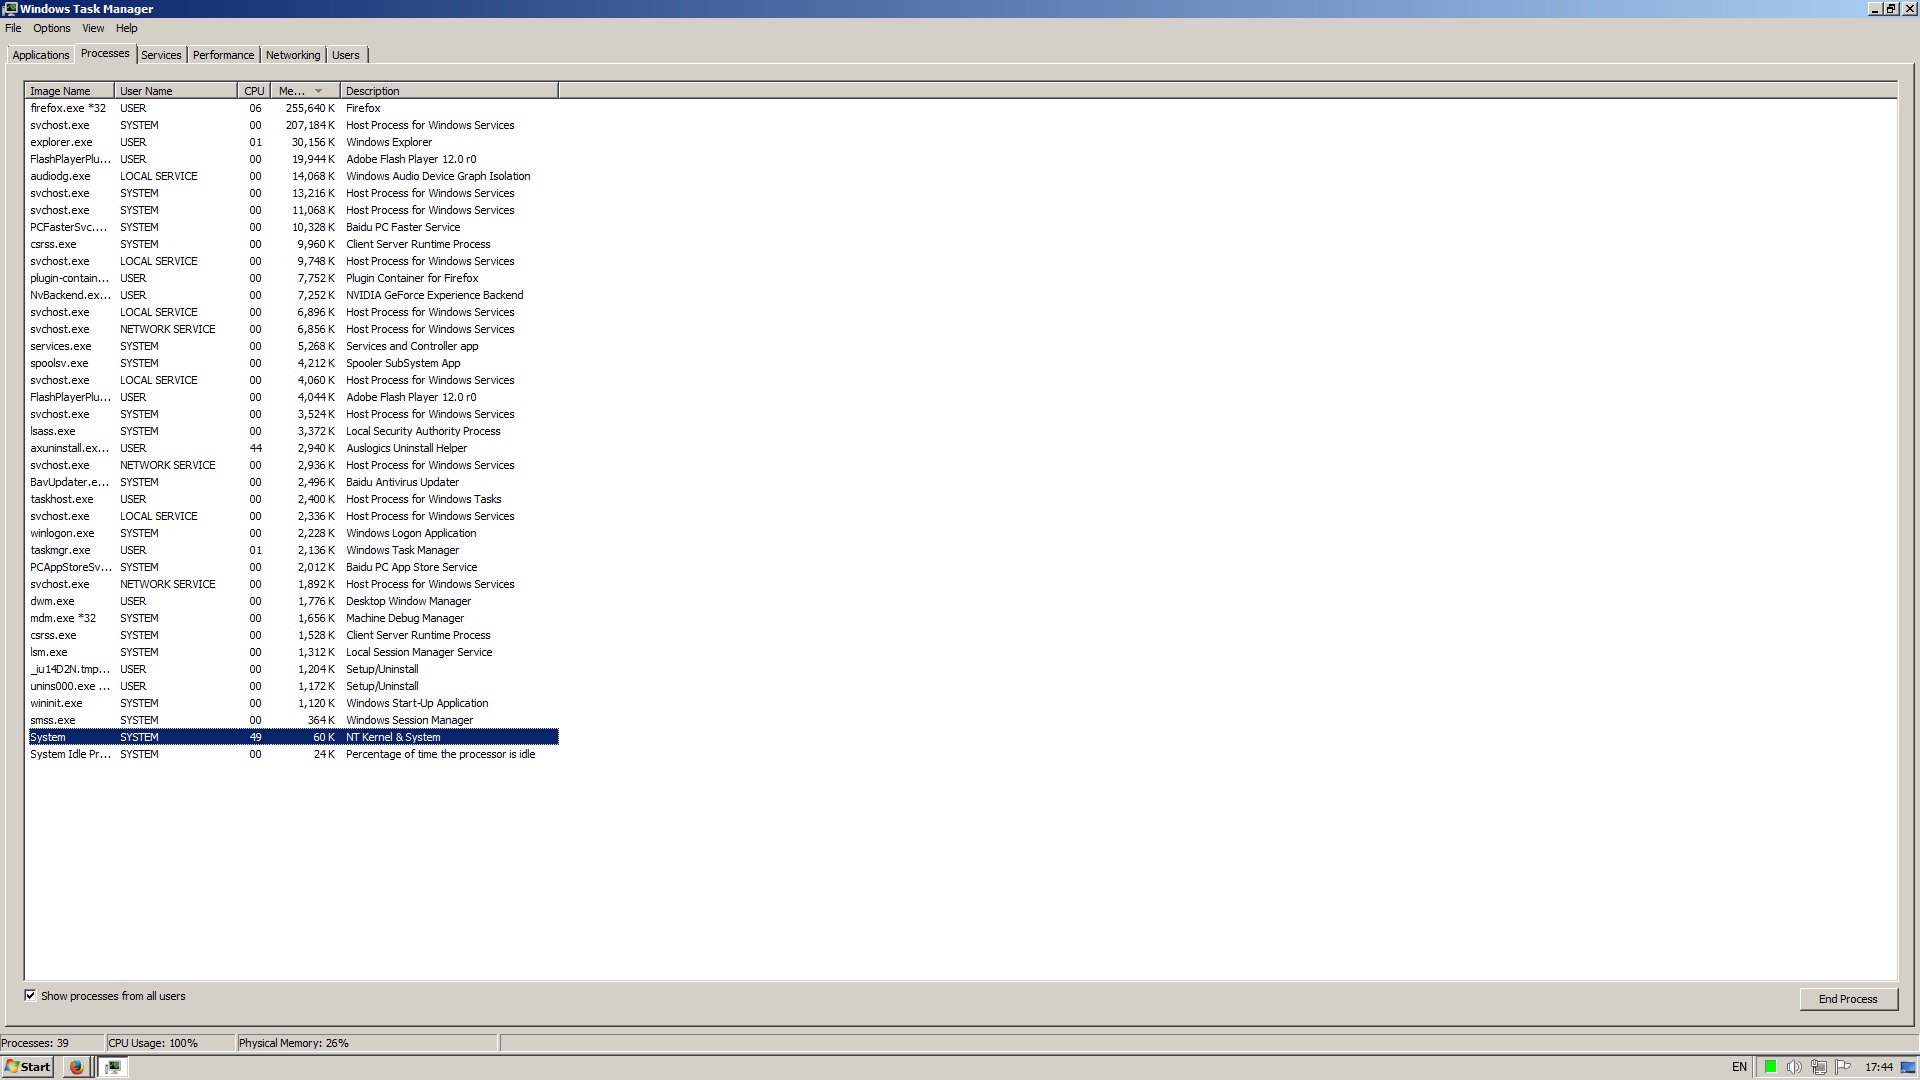Image resolution: width=1920 pixels, height=1080 pixels.
Task: Open the Options menu
Action: [51, 28]
